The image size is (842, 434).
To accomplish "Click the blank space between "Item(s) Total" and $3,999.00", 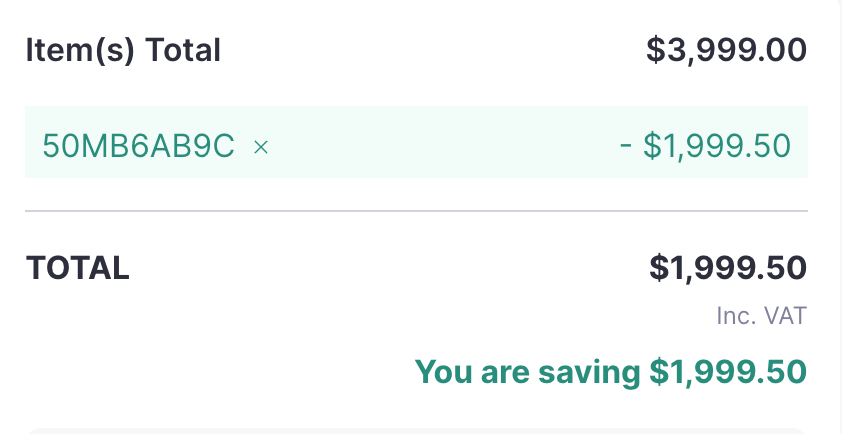I will click(430, 49).
